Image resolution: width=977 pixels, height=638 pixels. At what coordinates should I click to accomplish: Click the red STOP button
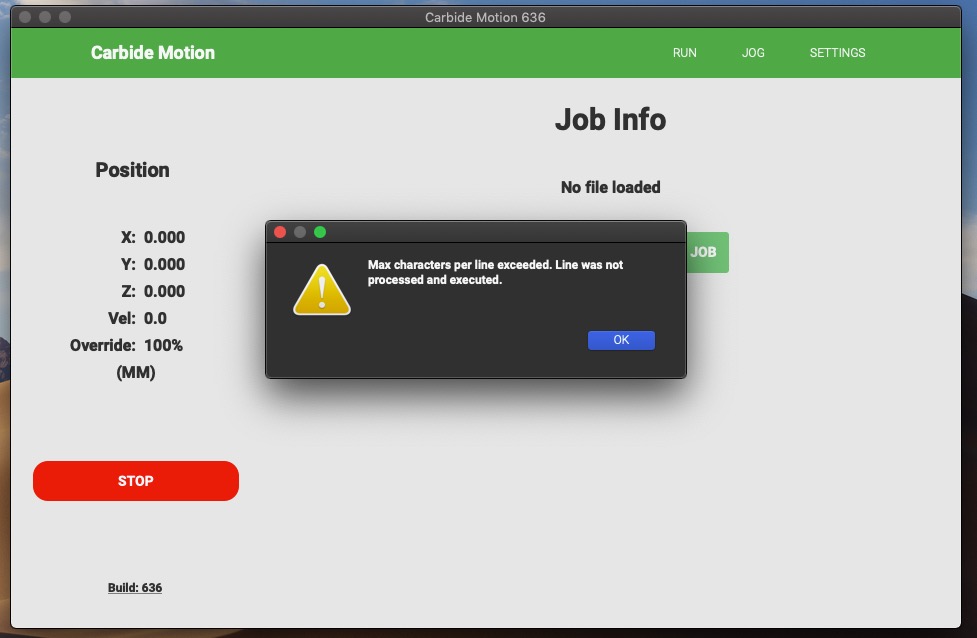click(x=136, y=481)
